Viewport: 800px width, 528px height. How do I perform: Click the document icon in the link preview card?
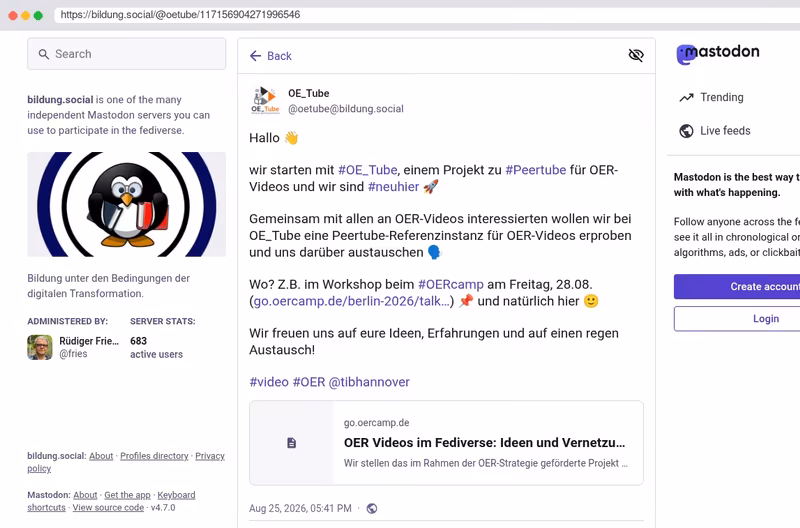coord(291,443)
